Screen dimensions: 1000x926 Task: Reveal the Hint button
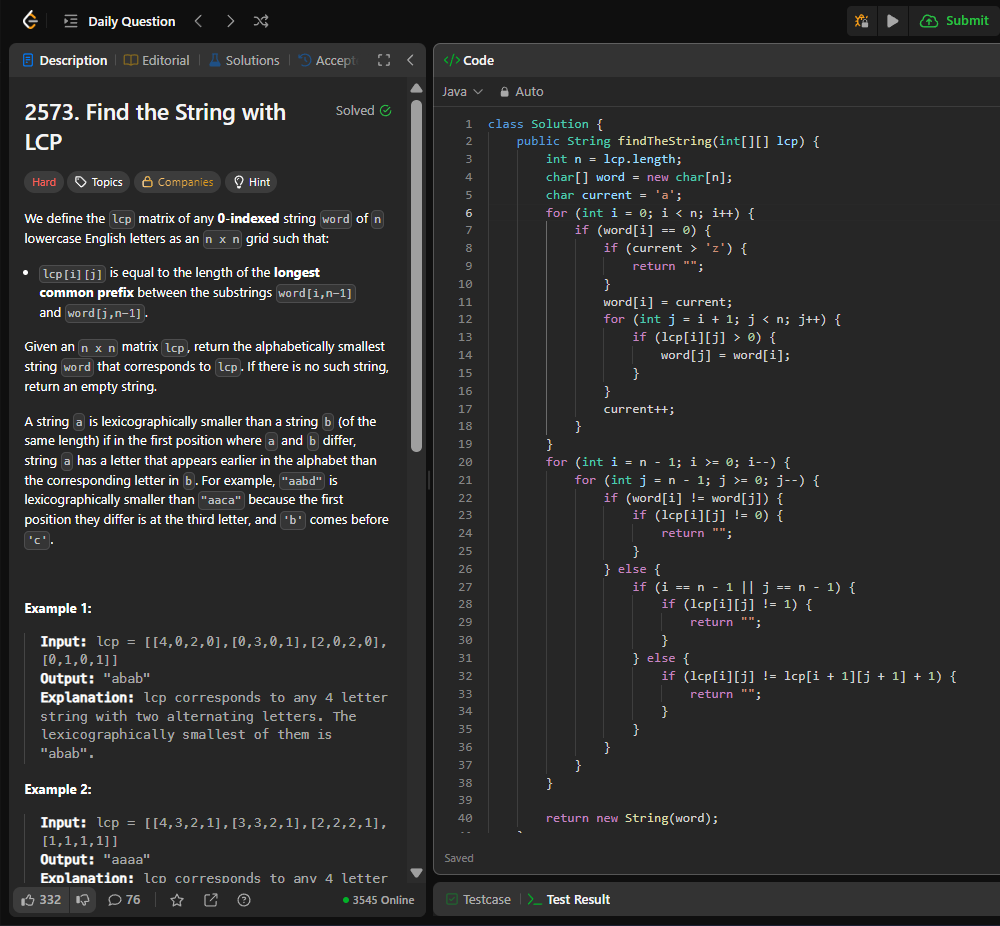(x=251, y=182)
